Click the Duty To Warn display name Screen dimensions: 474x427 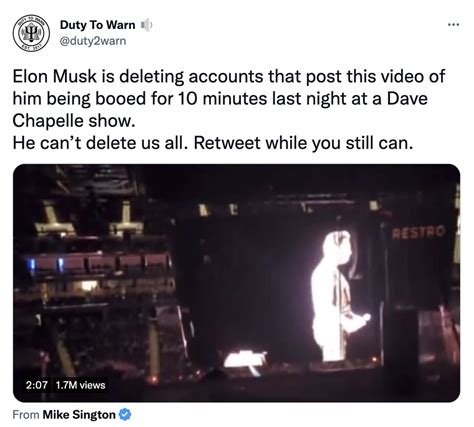(97, 25)
